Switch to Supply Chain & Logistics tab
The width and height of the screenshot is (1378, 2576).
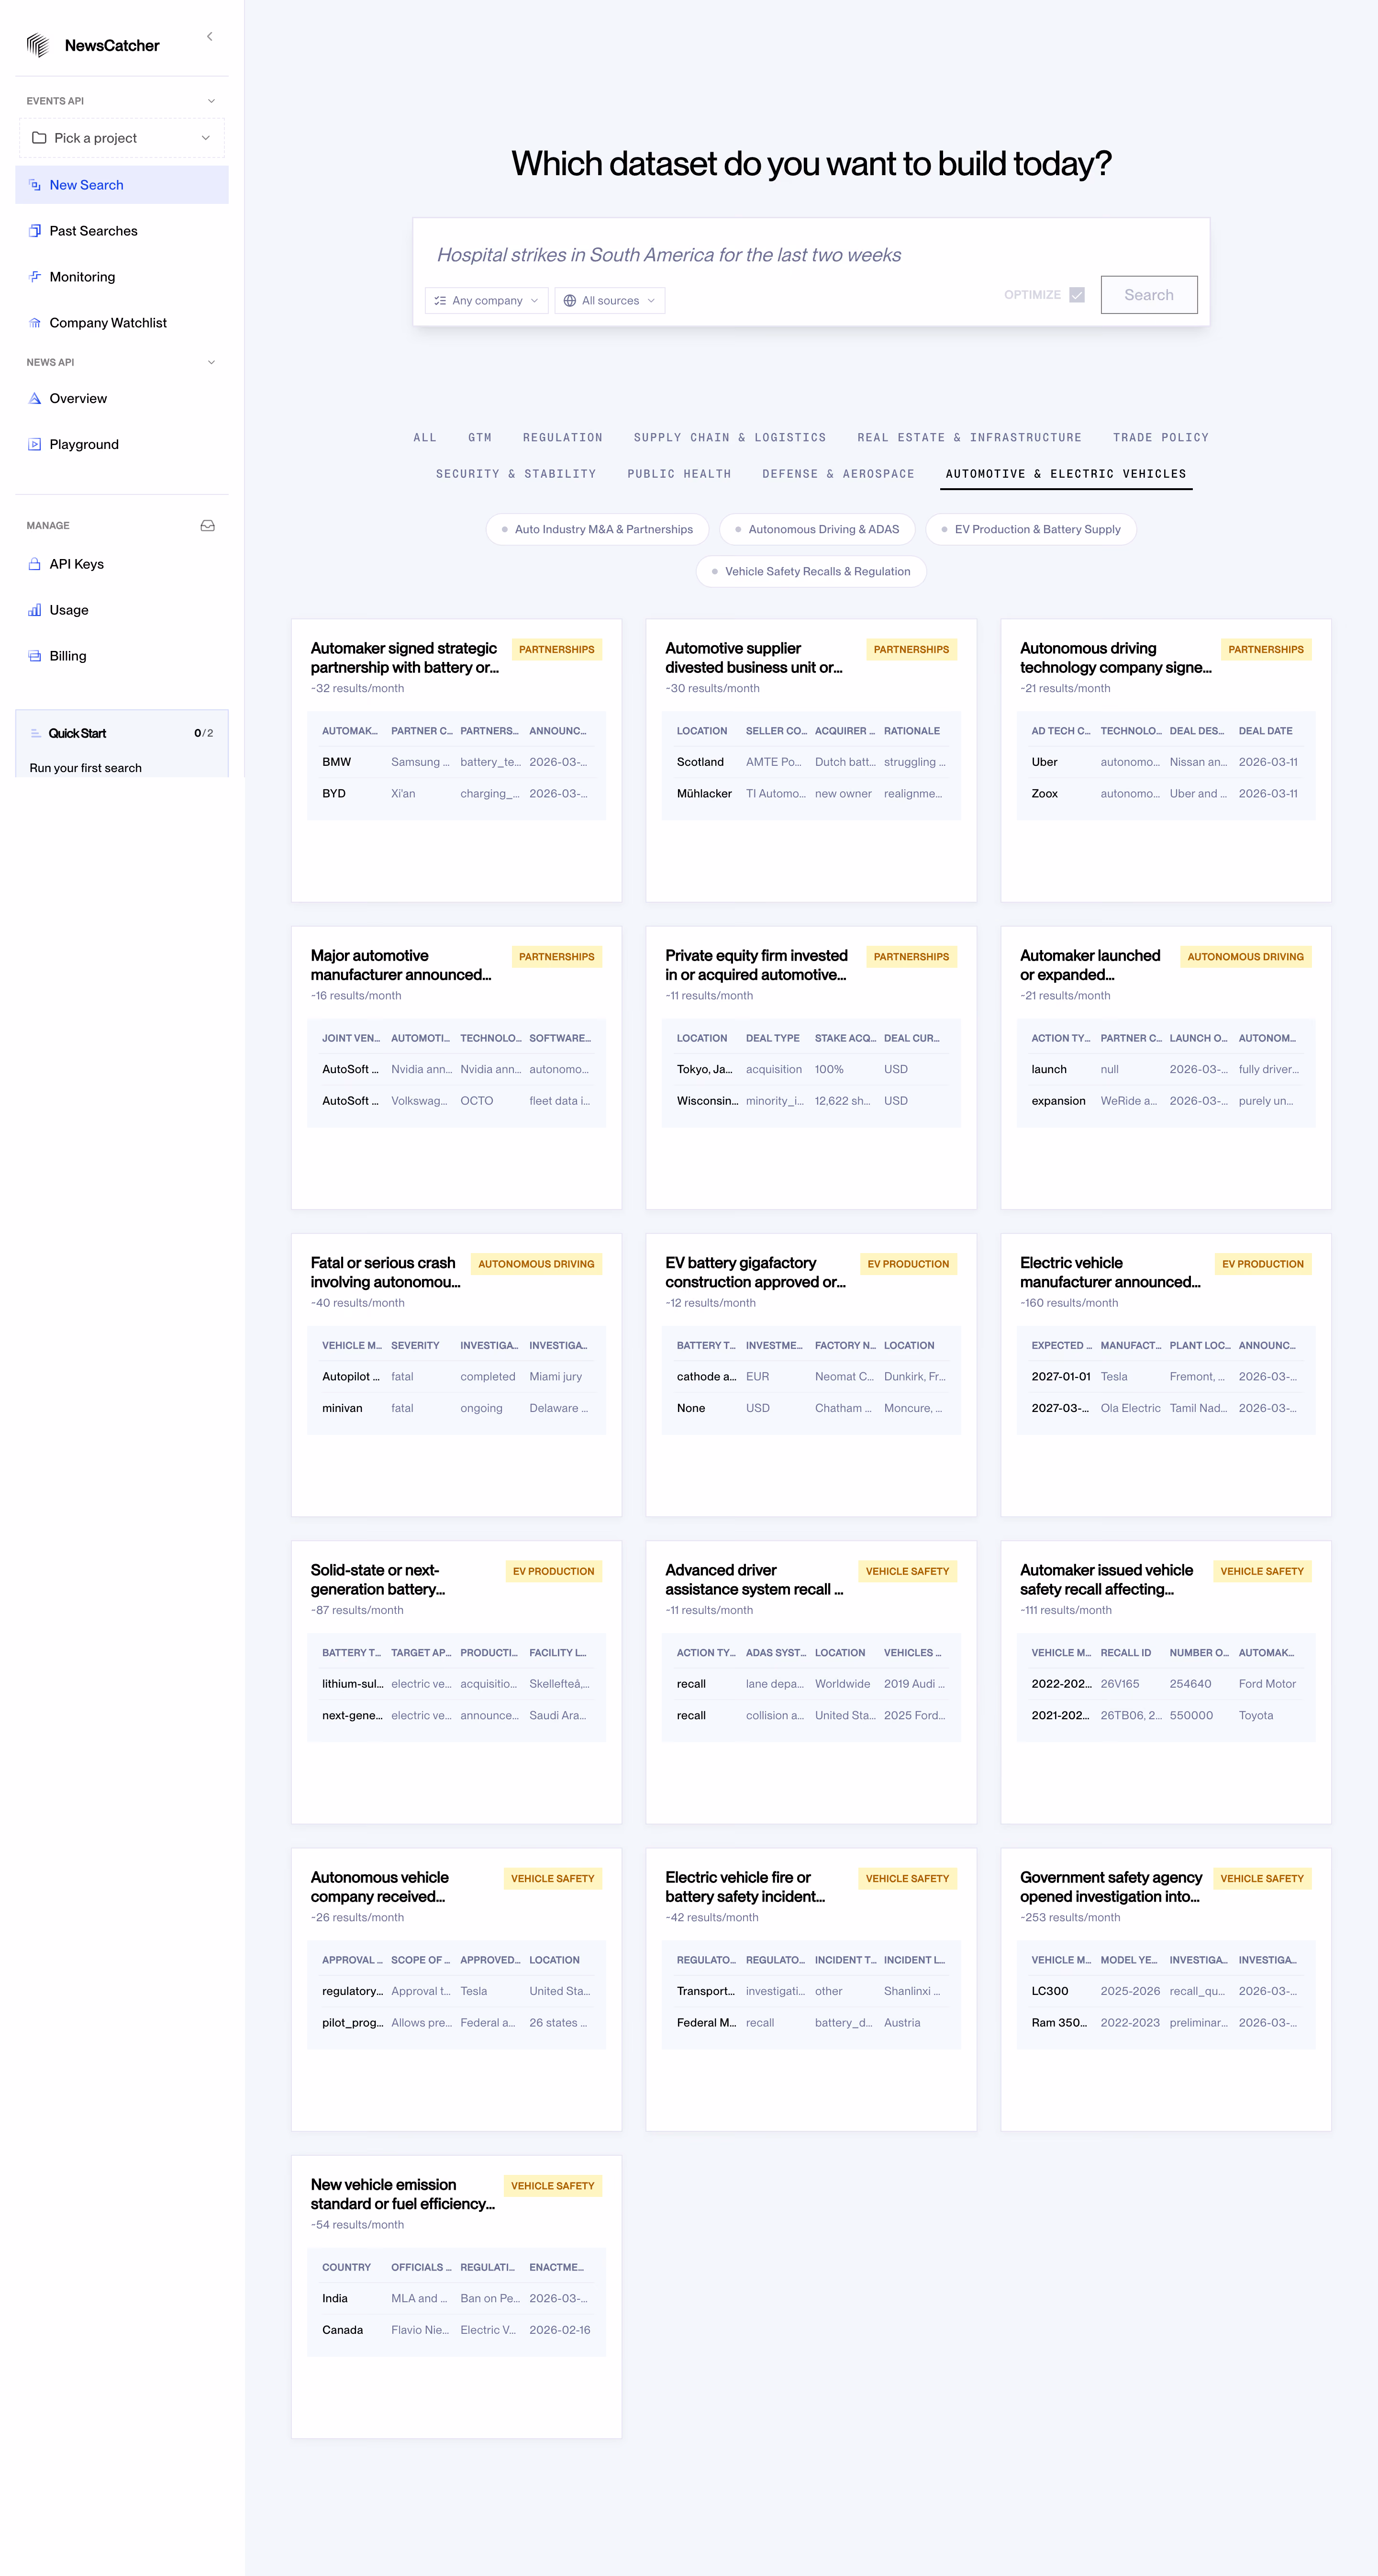pos(730,438)
